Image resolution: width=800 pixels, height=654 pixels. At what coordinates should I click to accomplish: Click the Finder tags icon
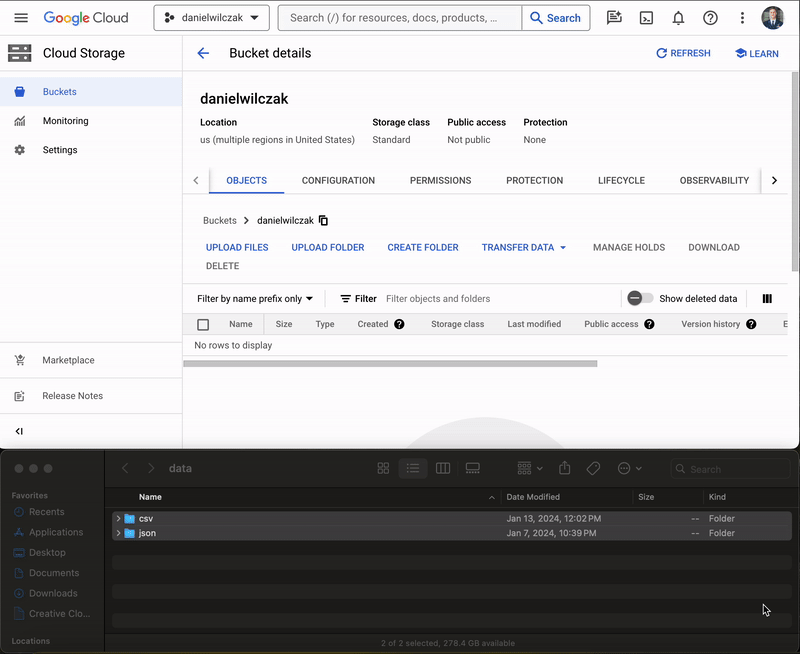(593, 468)
